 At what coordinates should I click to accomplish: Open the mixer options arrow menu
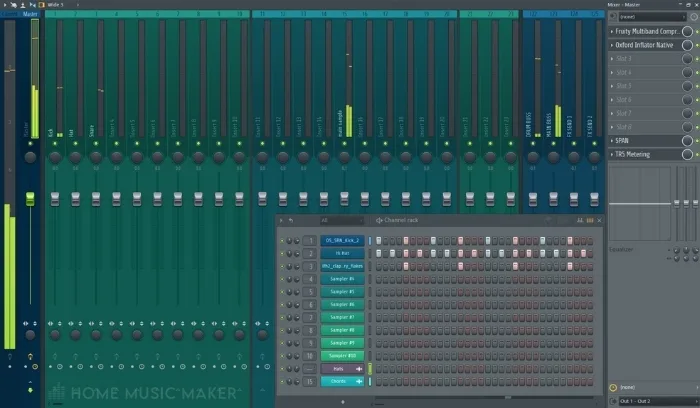(4, 5)
